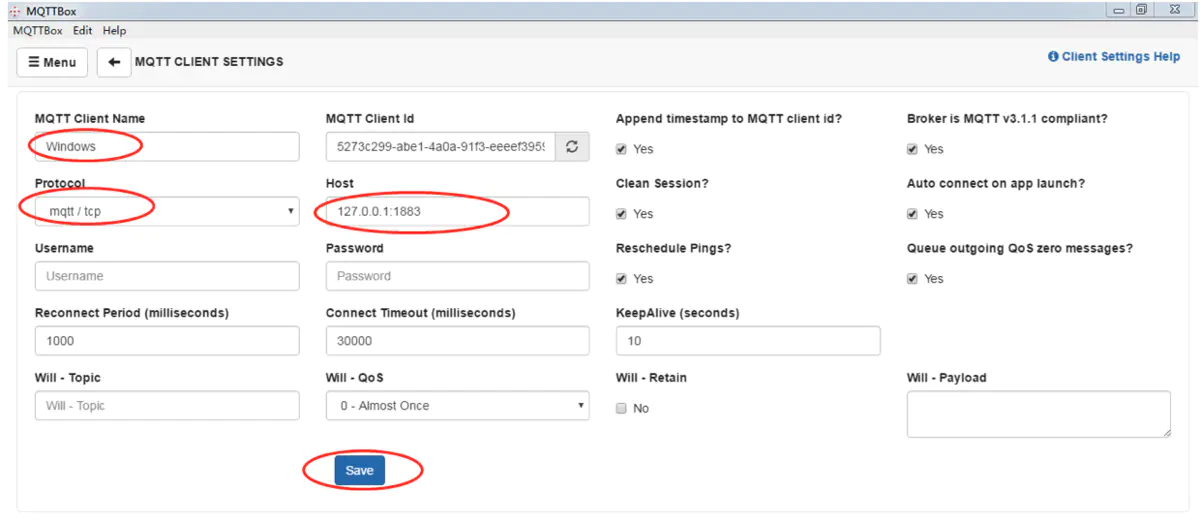
Task: Save the MQTT client settings
Action: [x=359, y=471]
